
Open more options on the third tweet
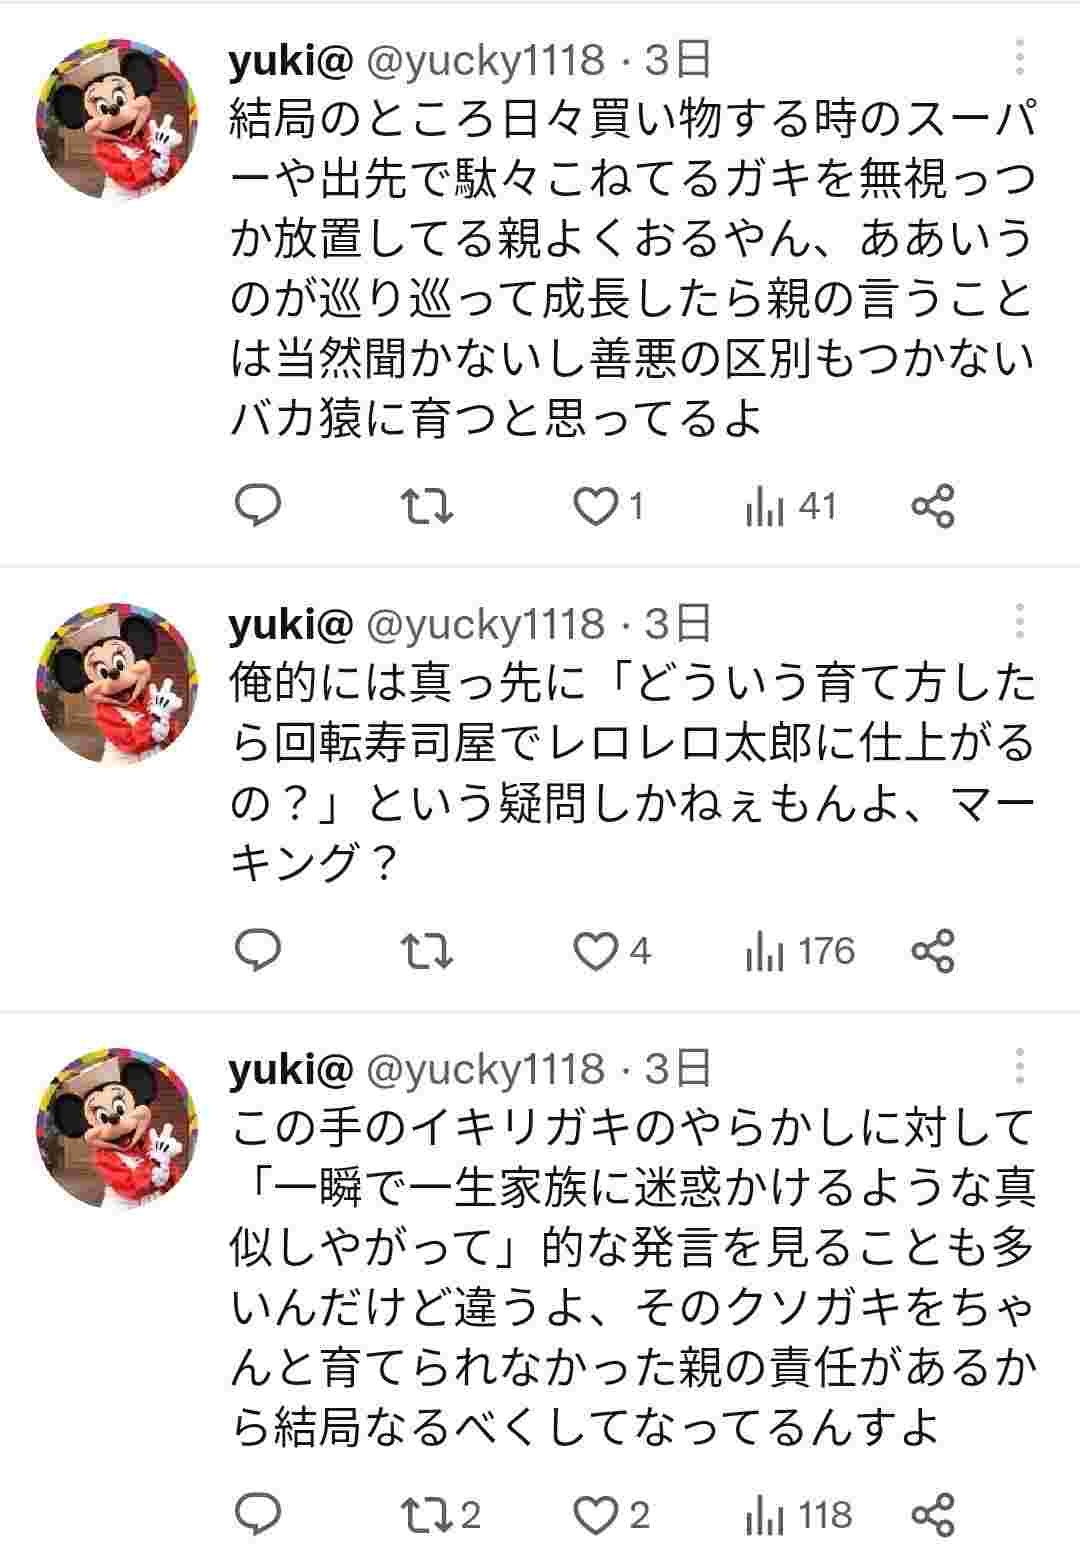coord(1019,1066)
